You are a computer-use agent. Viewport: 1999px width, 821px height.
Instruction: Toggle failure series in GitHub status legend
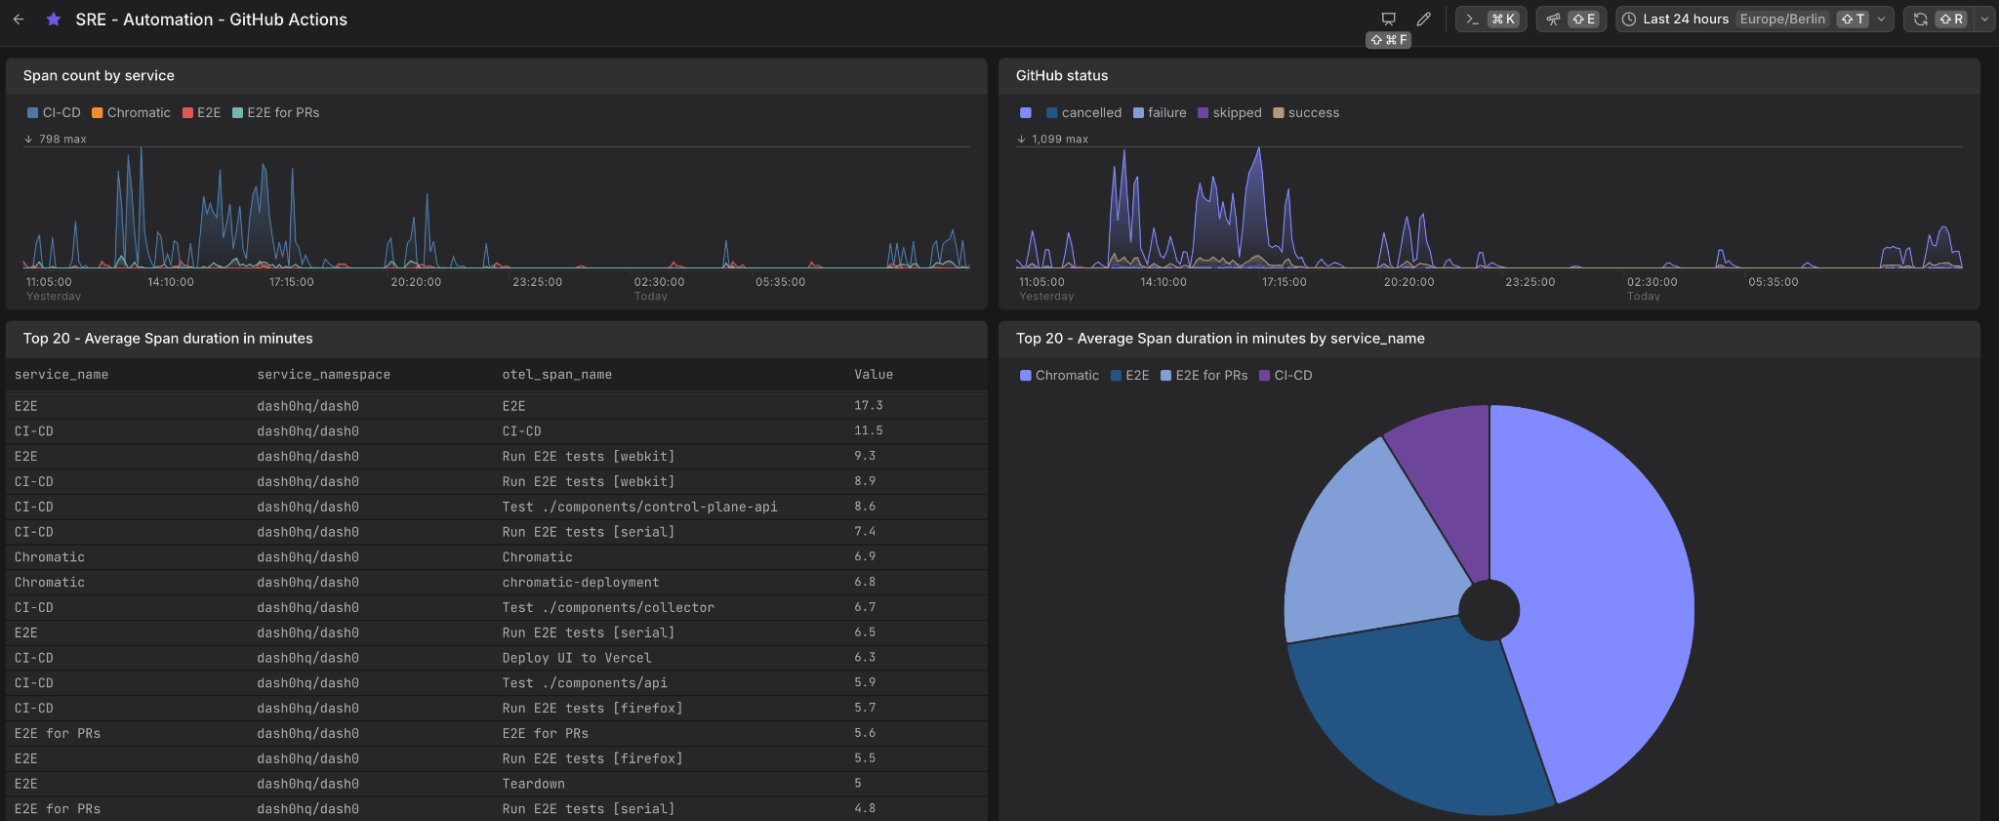[1160, 113]
